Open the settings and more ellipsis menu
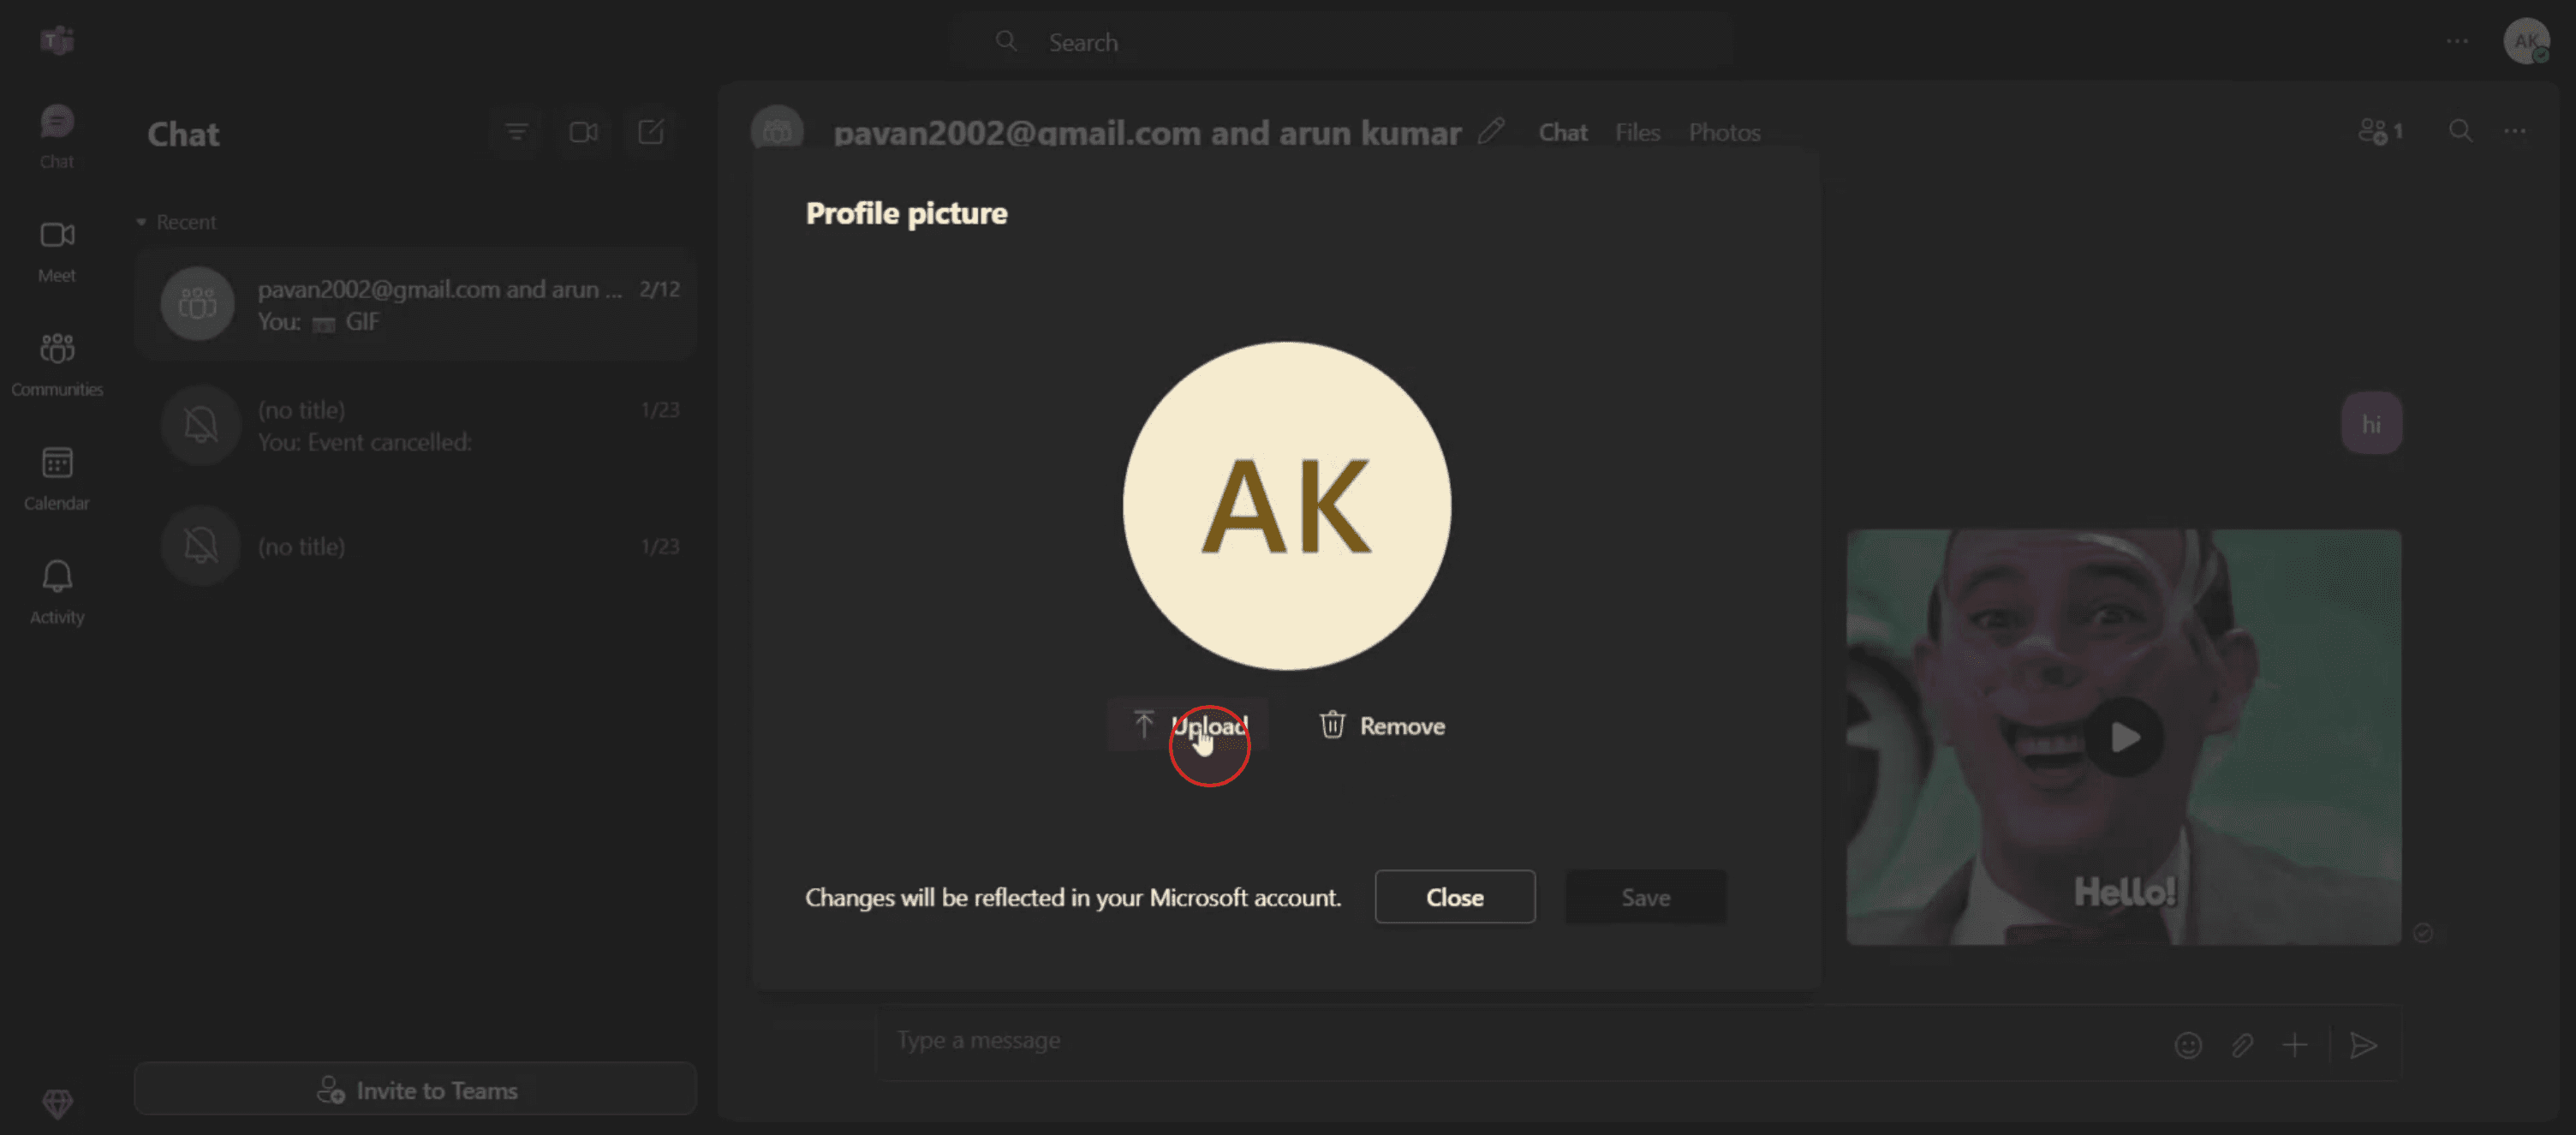The width and height of the screenshot is (2576, 1135). pos(2457,41)
